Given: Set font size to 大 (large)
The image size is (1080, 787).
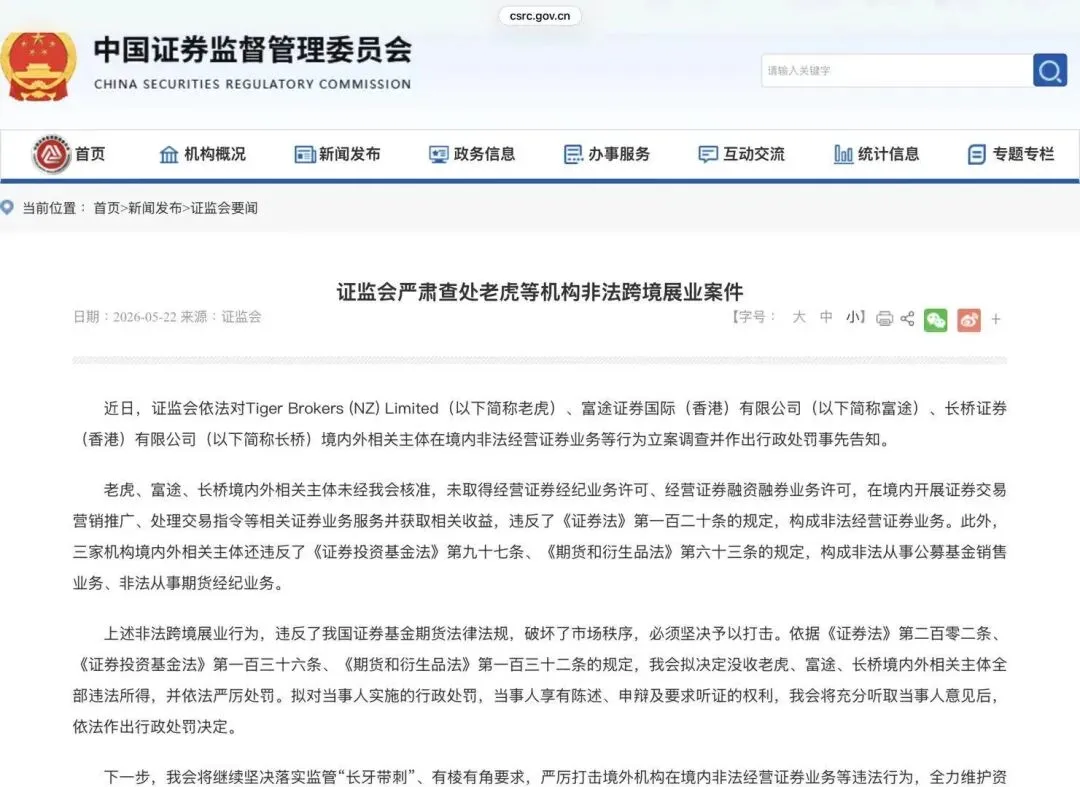Looking at the screenshot, I should [799, 317].
